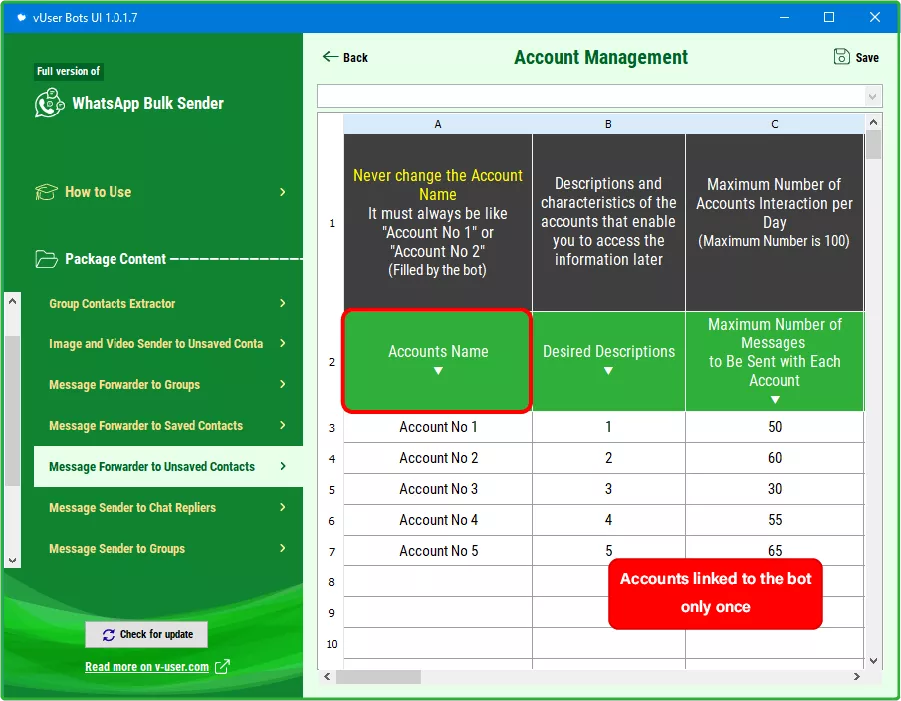Open the filter arrow under Maximum Number of Messages
The image size is (901, 701).
coord(775,399)
